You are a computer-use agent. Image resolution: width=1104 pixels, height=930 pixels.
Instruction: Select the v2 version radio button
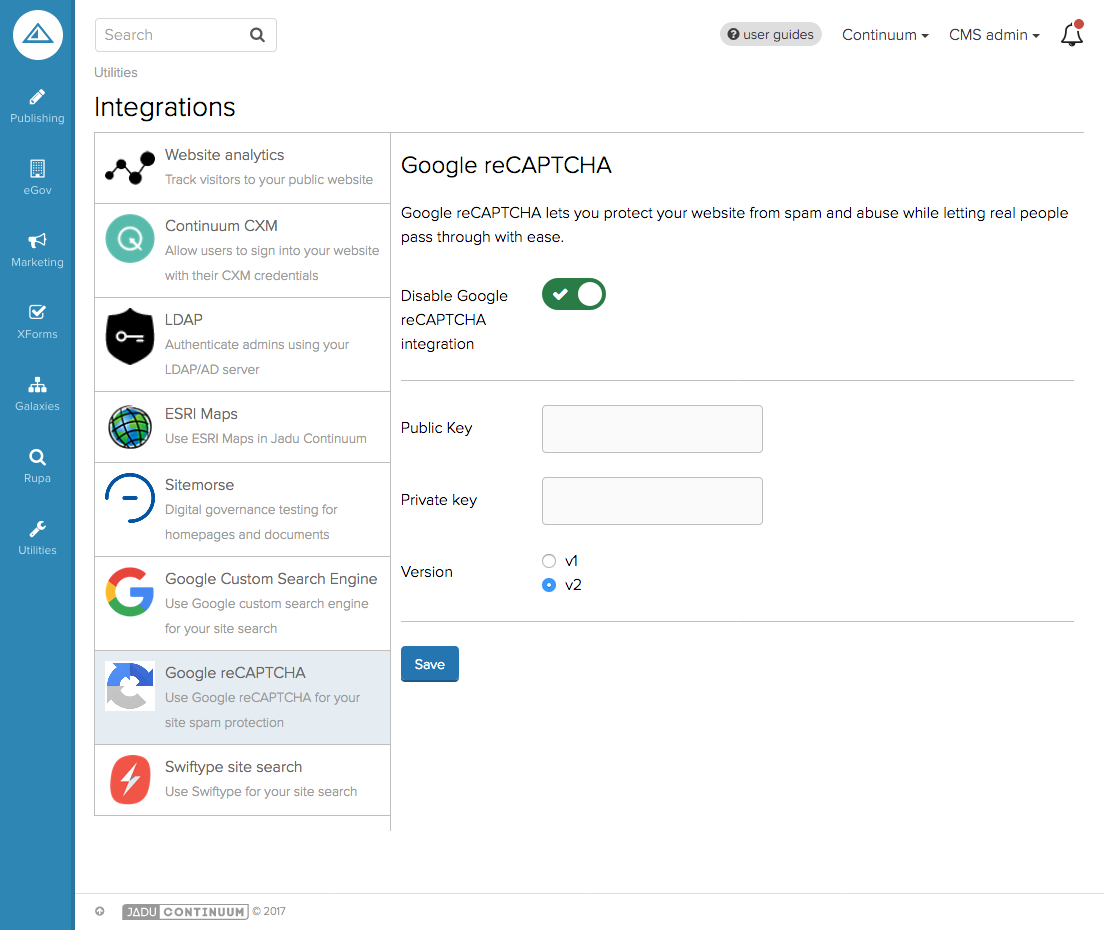point(549,585)
